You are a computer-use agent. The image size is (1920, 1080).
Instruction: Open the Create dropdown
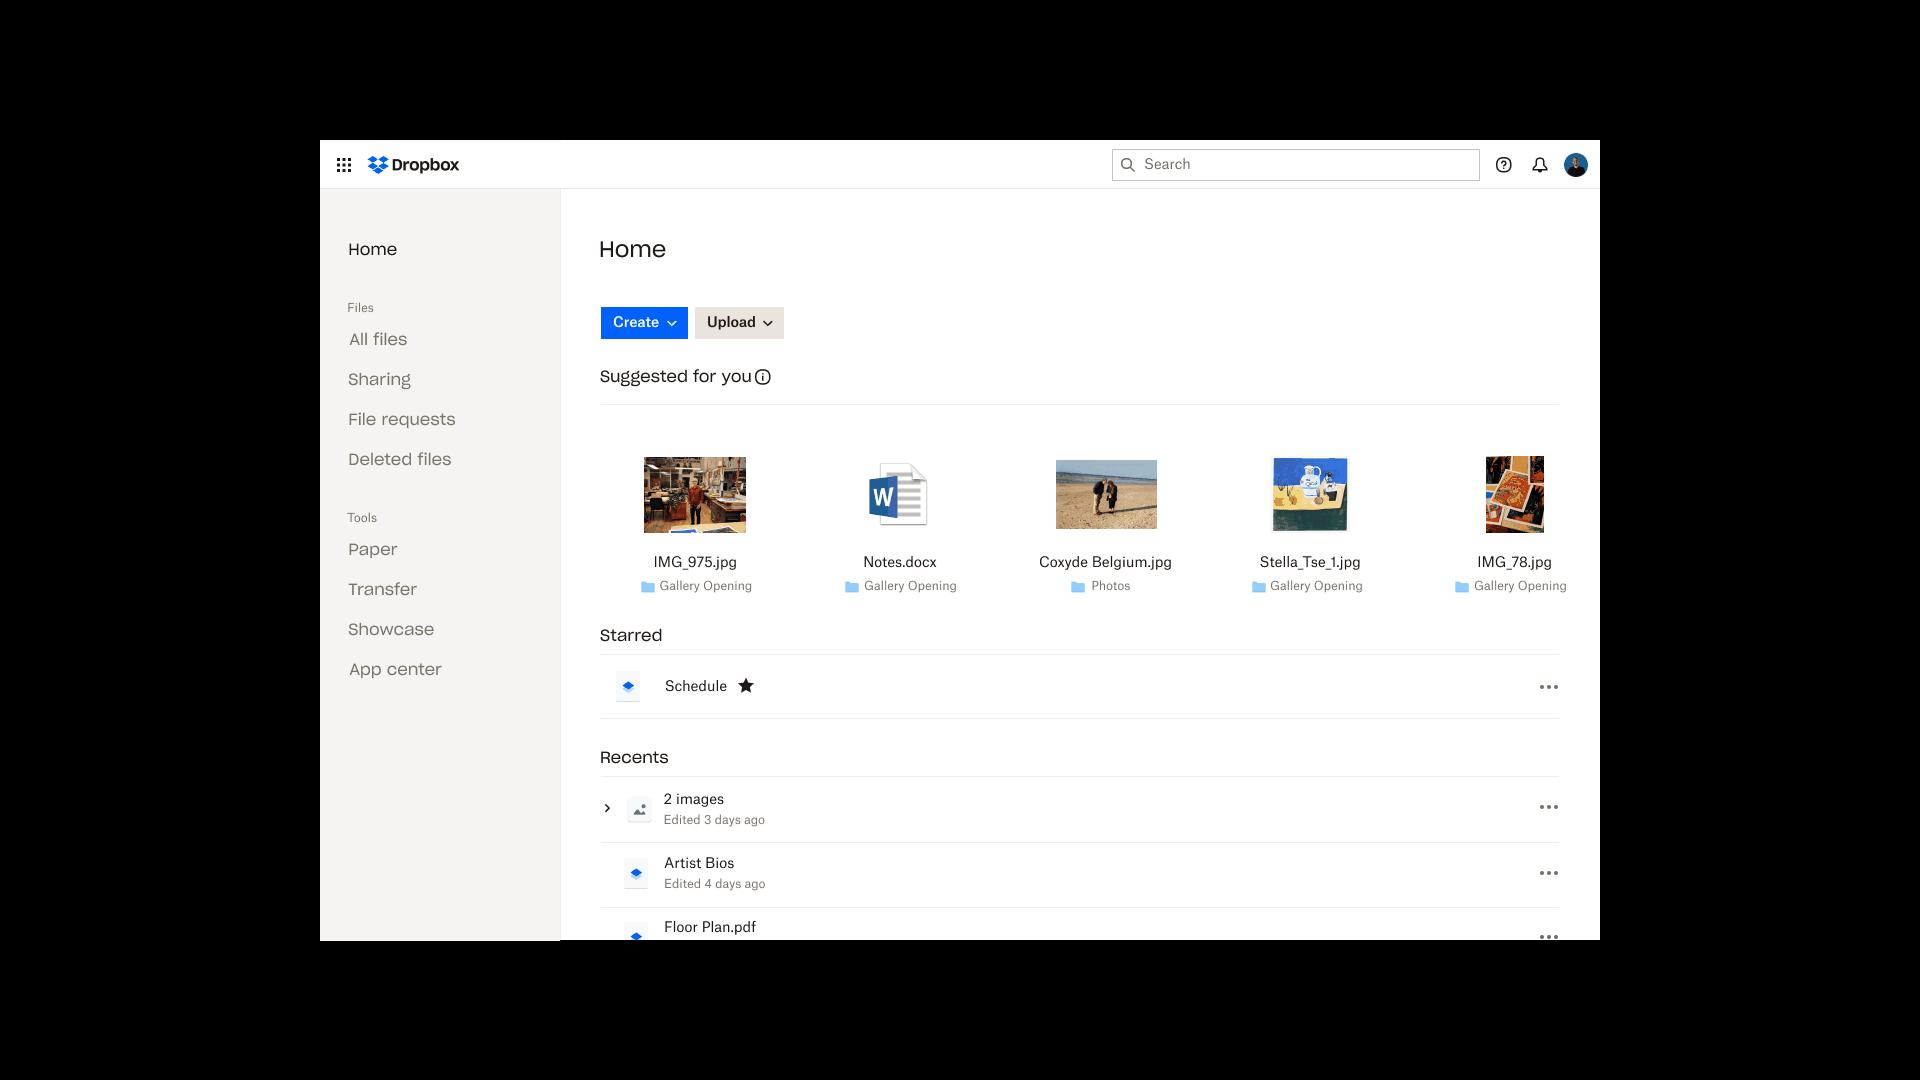[x=644, y=322]
